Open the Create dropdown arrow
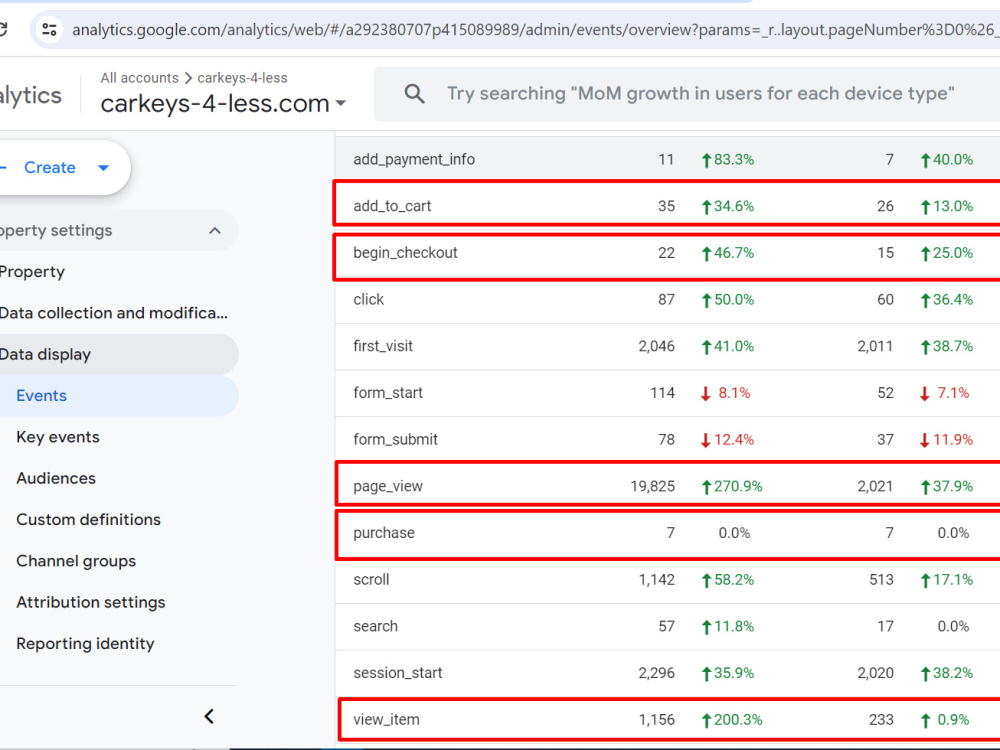 click(103, 168)
